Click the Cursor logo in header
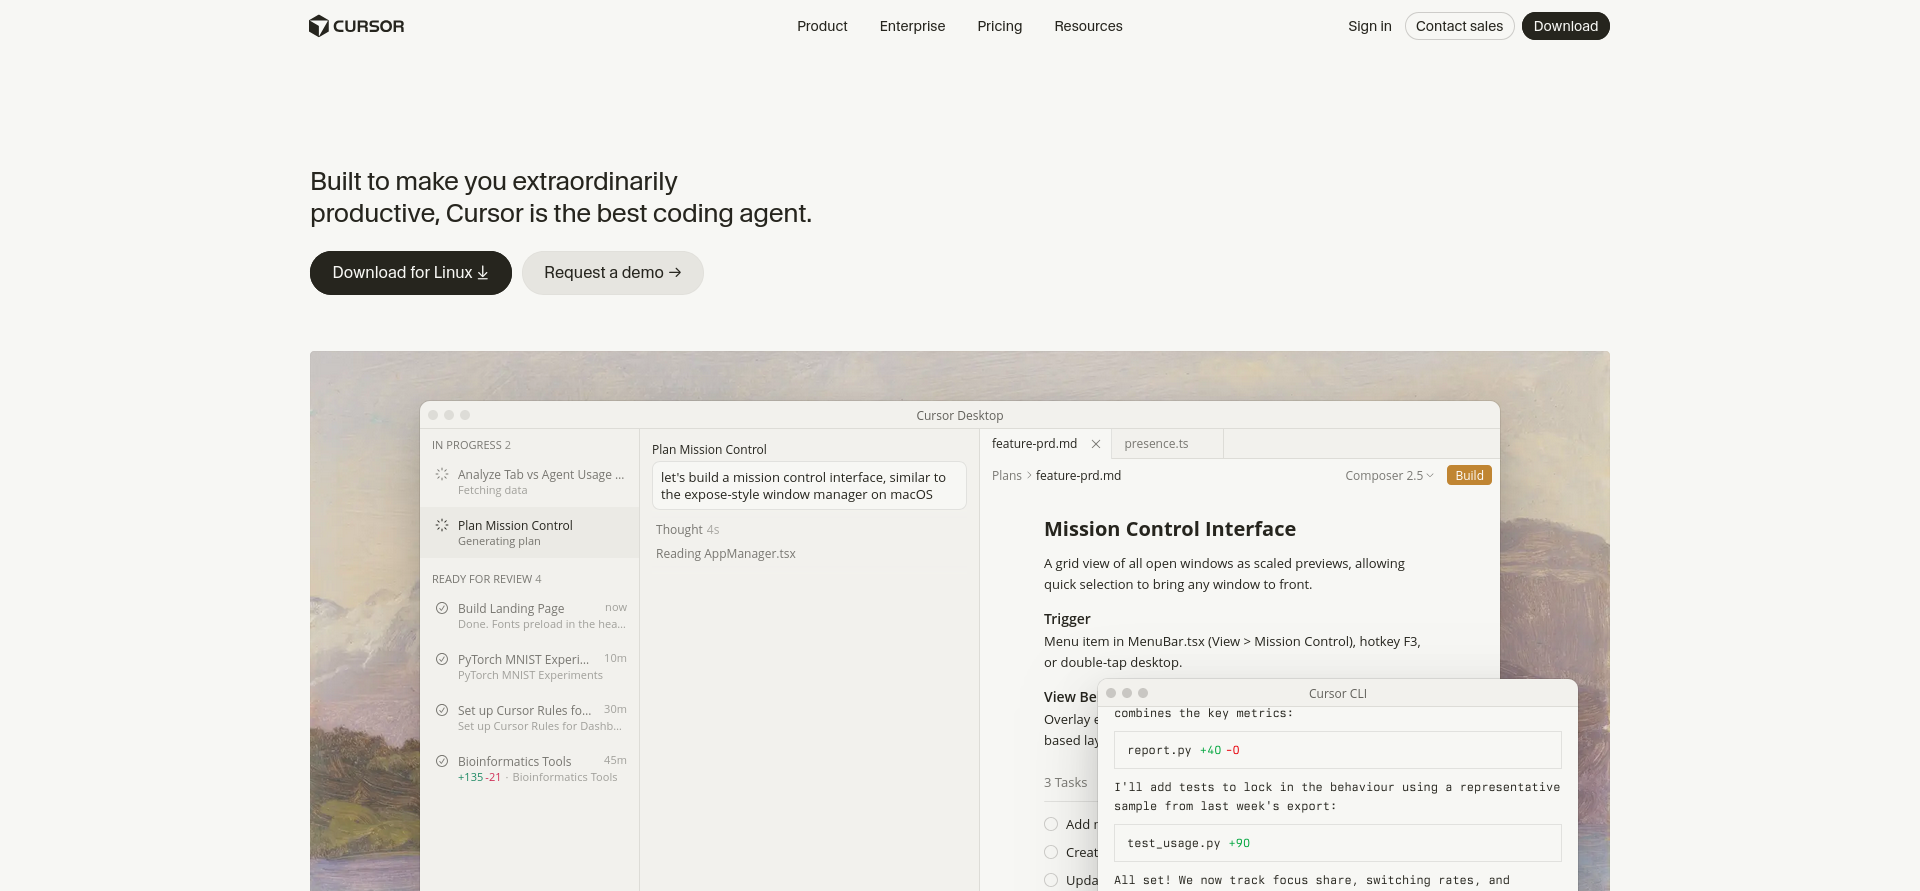The image size is (1920, 891). click(357, 26)
